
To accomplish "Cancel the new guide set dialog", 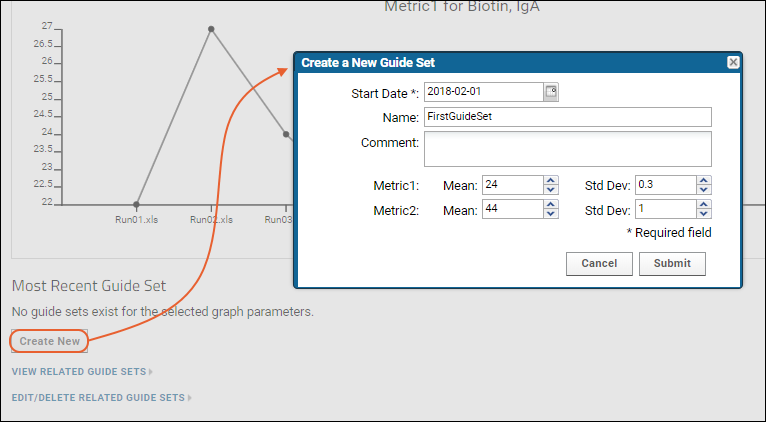I will [x=599, y=263].
